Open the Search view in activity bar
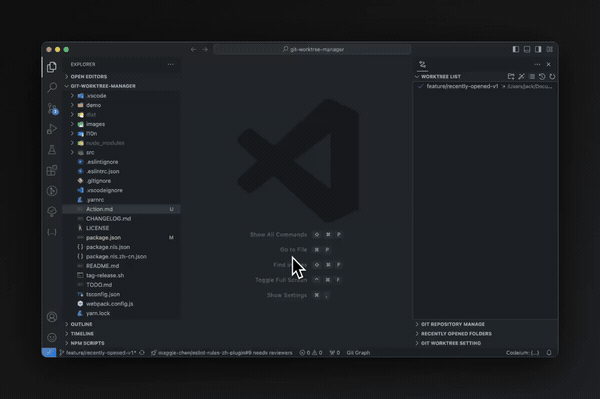 [52, 88]
